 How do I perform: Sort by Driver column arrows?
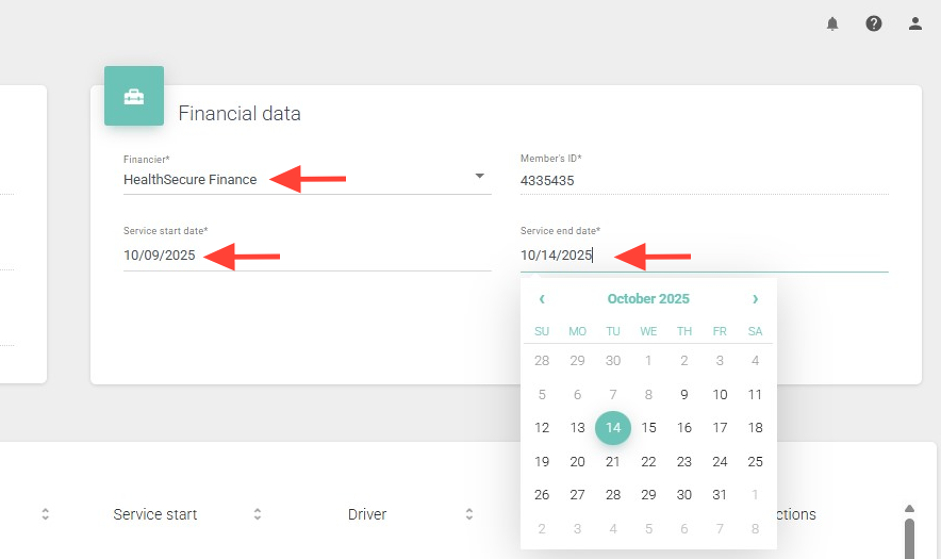tap(469, 514)
